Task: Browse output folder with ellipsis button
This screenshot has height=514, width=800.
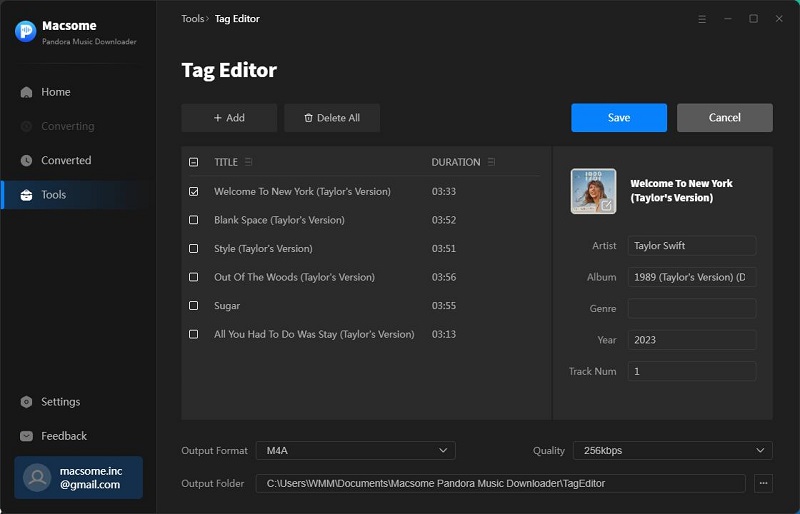Action: tap(763, 483)
